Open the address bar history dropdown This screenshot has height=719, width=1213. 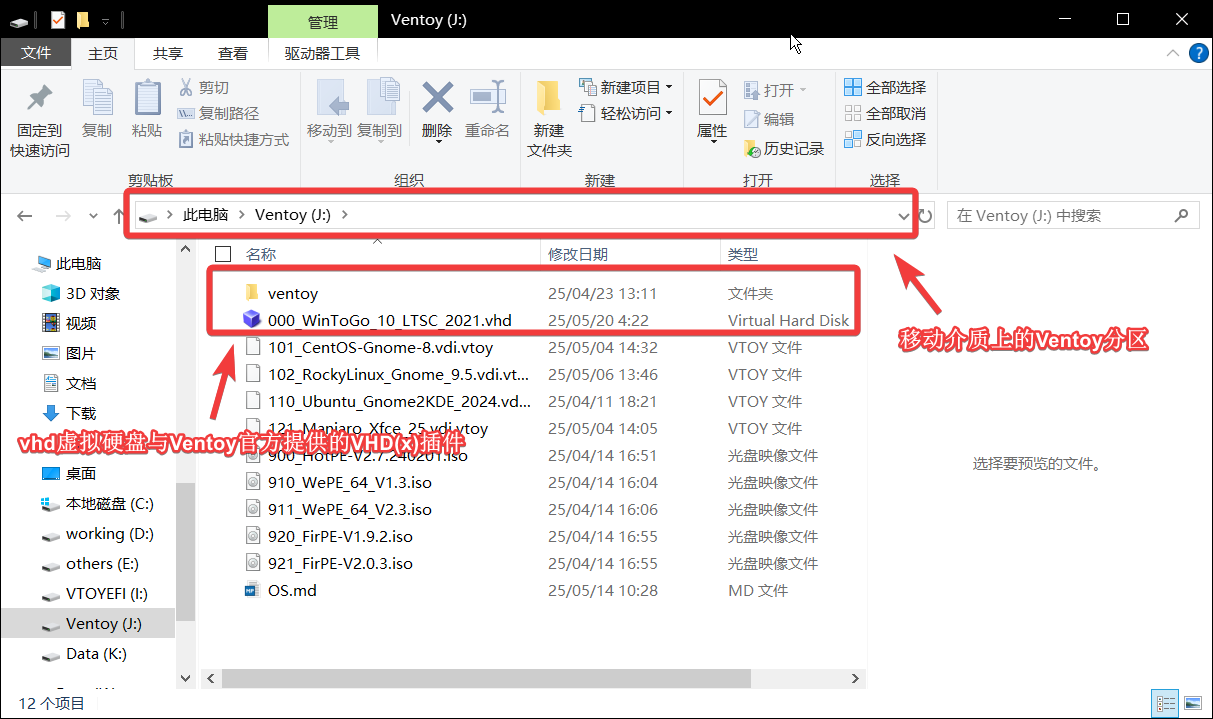point(903,216)
